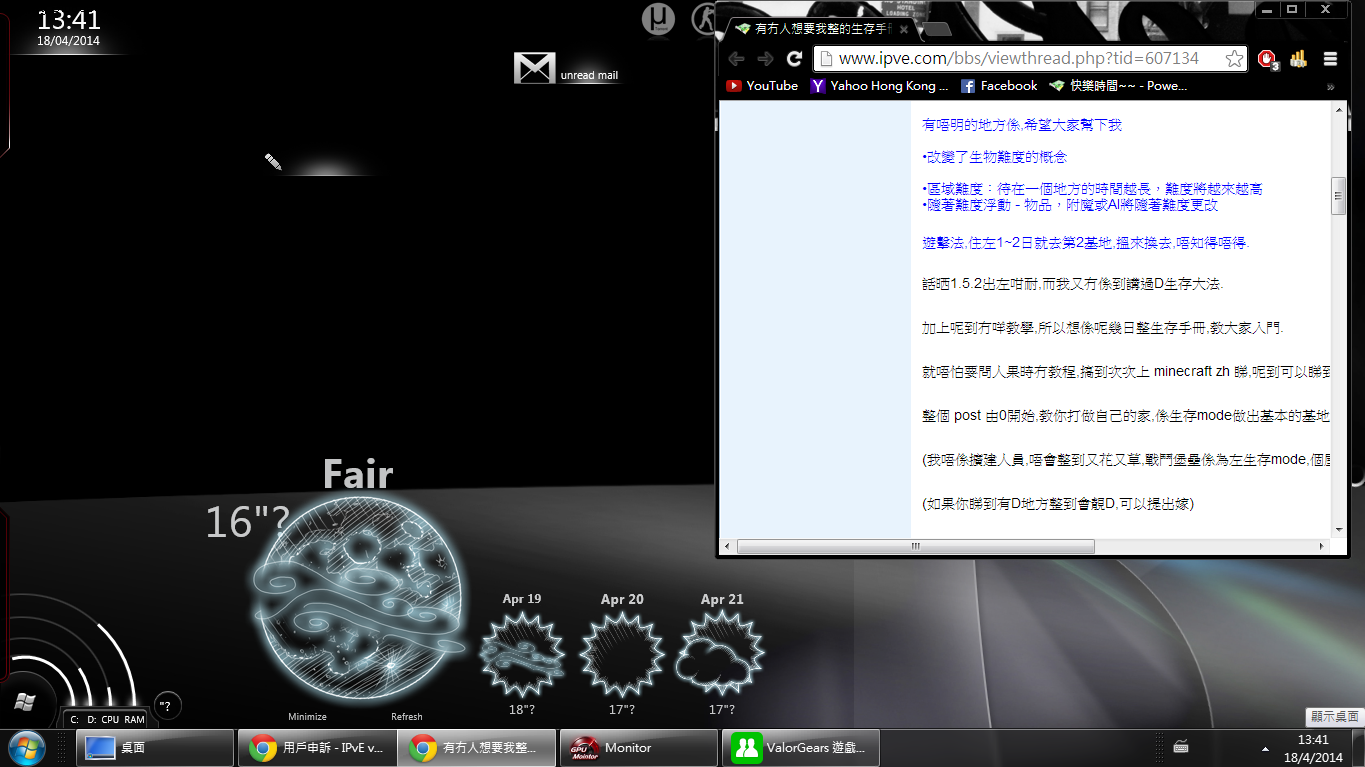Viewport: 1365px width, 767px height.
Task: Open the 桌面 desktop toolbar item
Action: pyautogui.click(x=156, y=747)
